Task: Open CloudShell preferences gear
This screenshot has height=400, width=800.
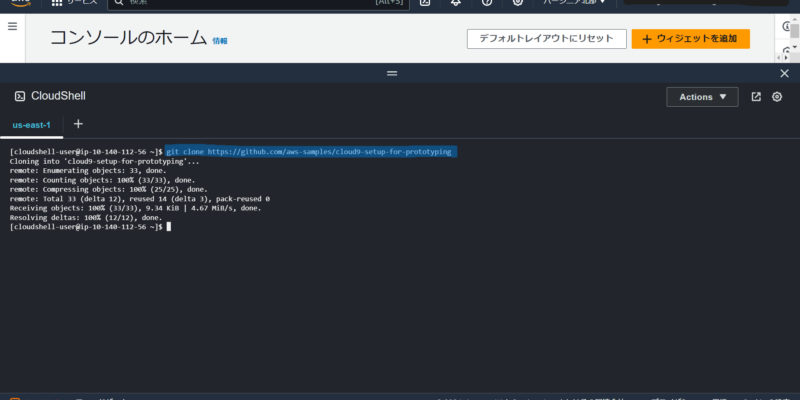Action: [777, 96]
